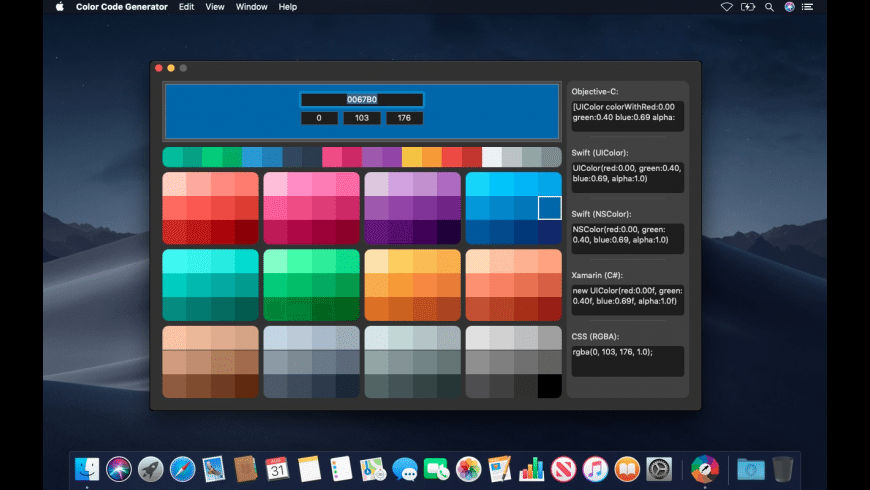Open Notes app in the Dock

click(x=309, y=469)
